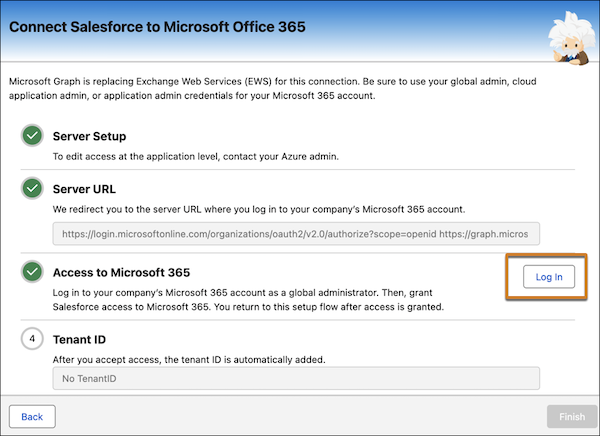Click the Einstein mascot image
600x436 pixels.
(x=572, y=38)
